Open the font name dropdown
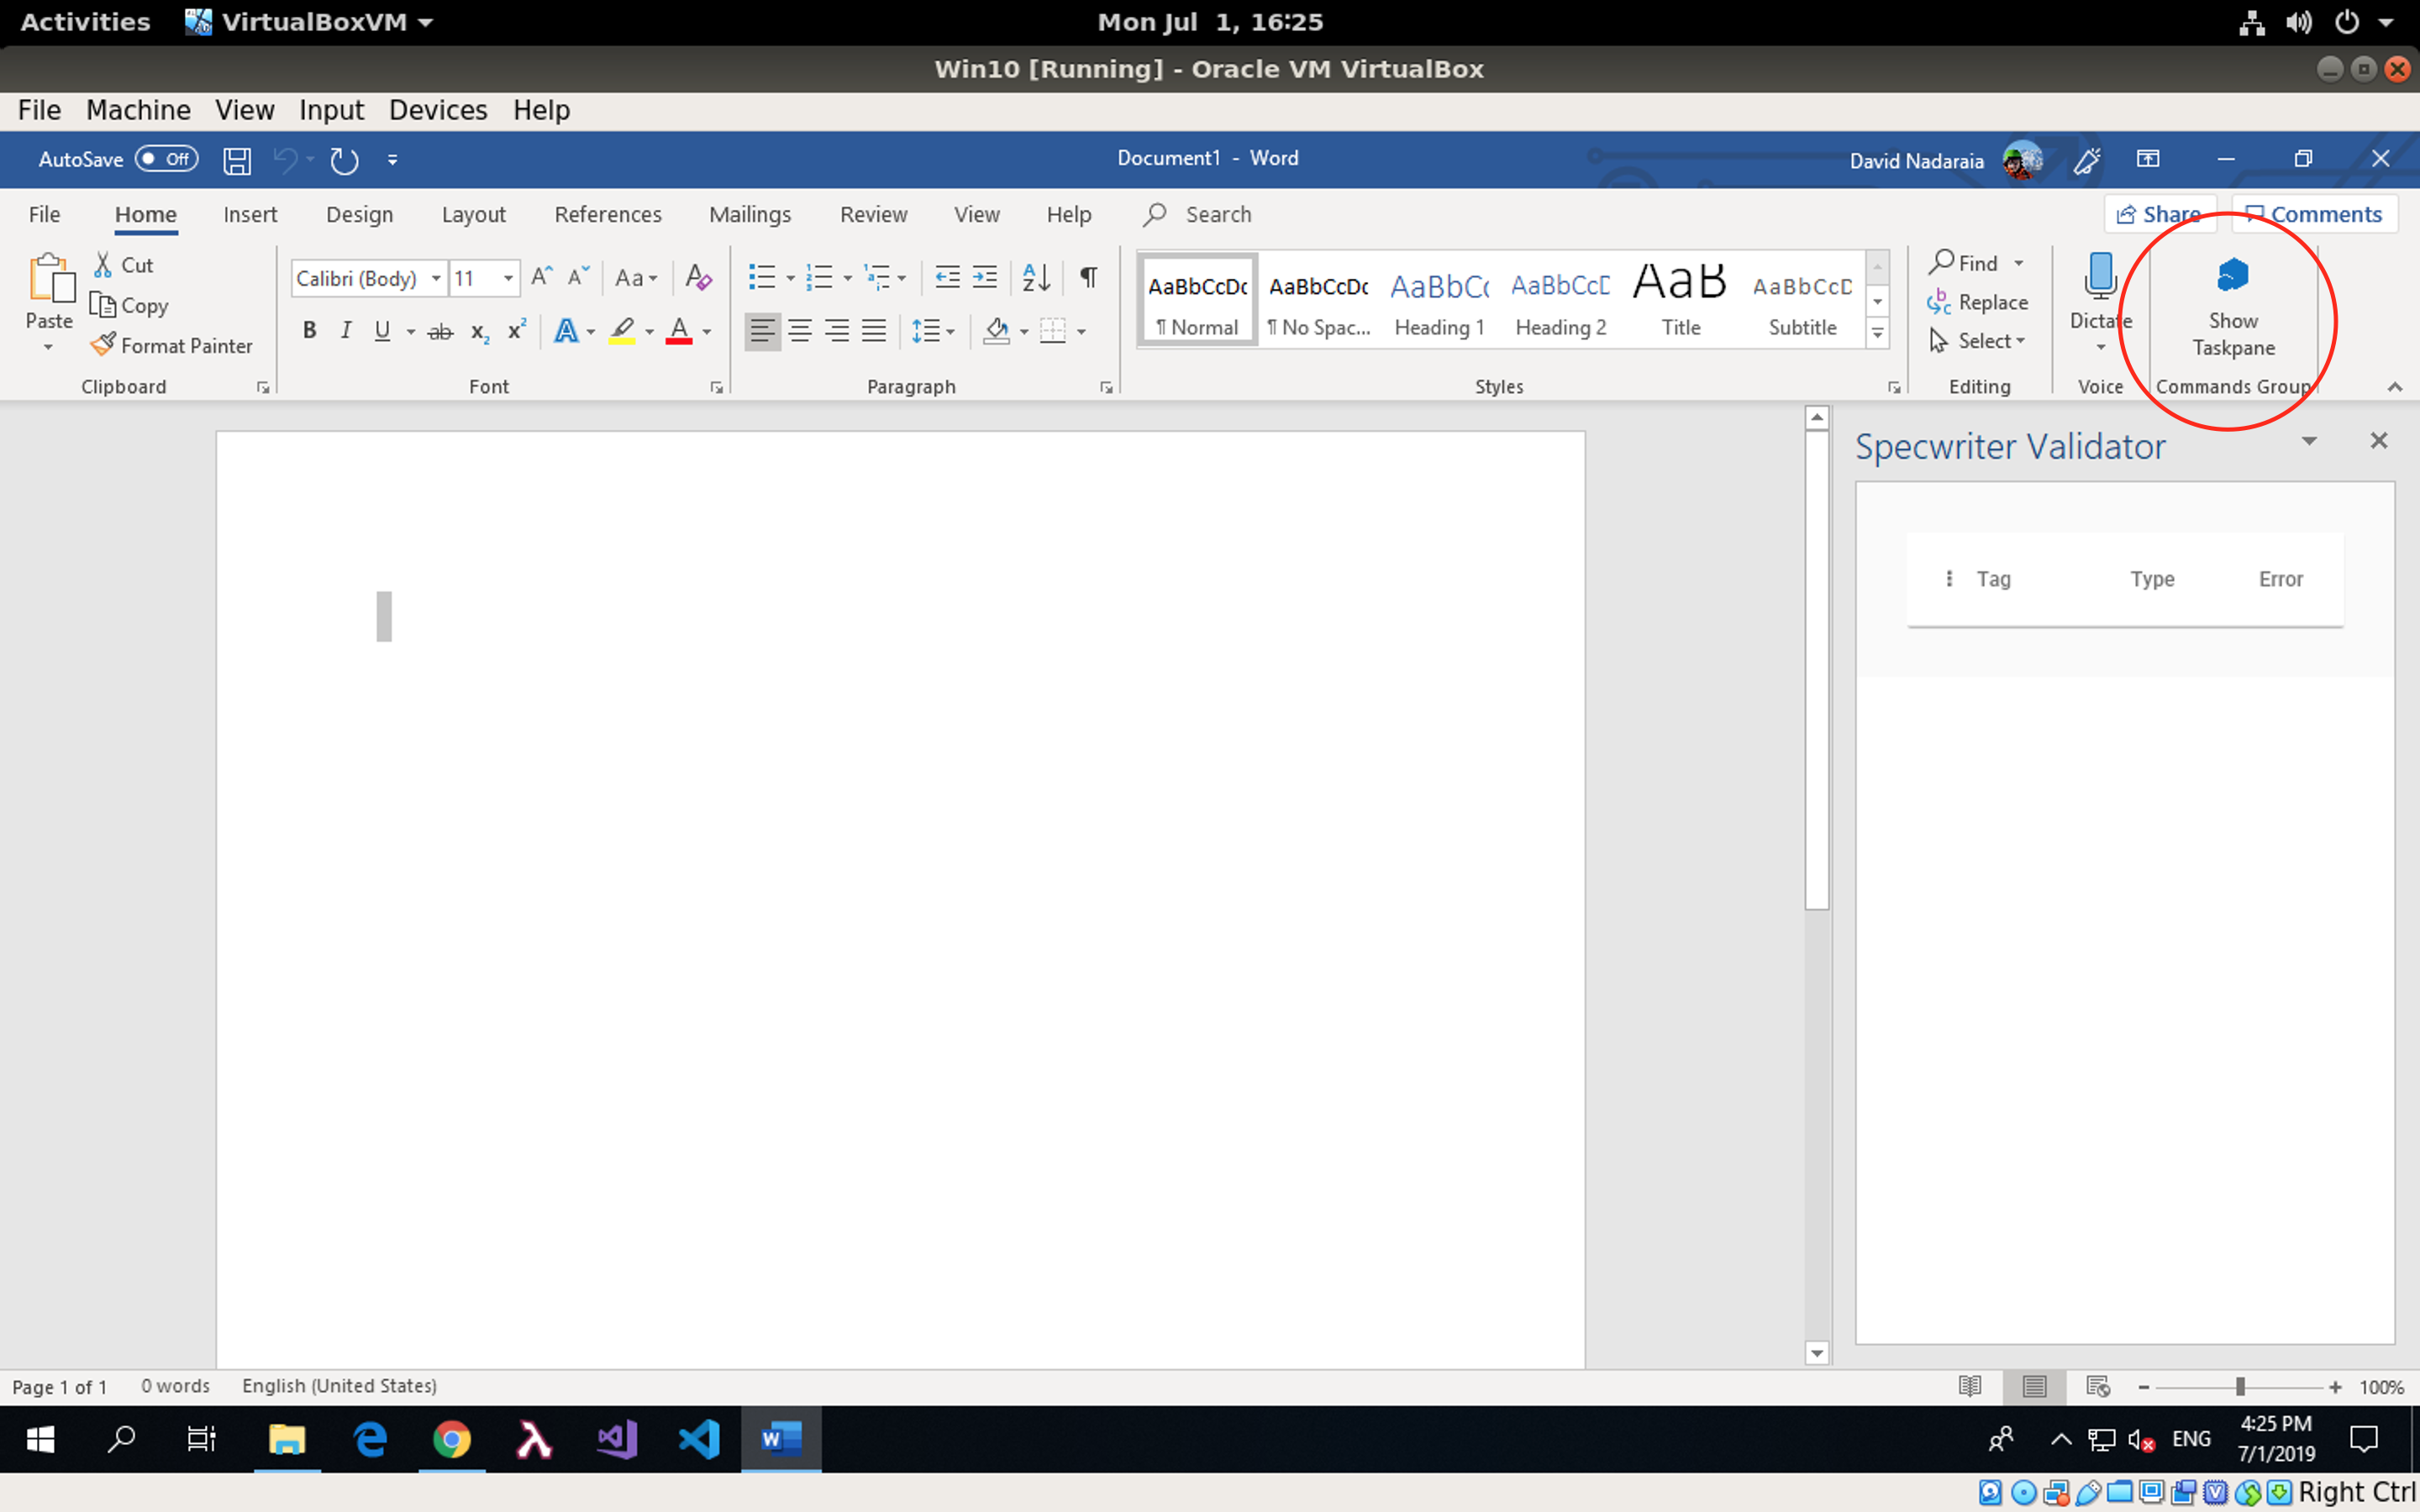This screenshot has width=2420, height=1512. 436,278
